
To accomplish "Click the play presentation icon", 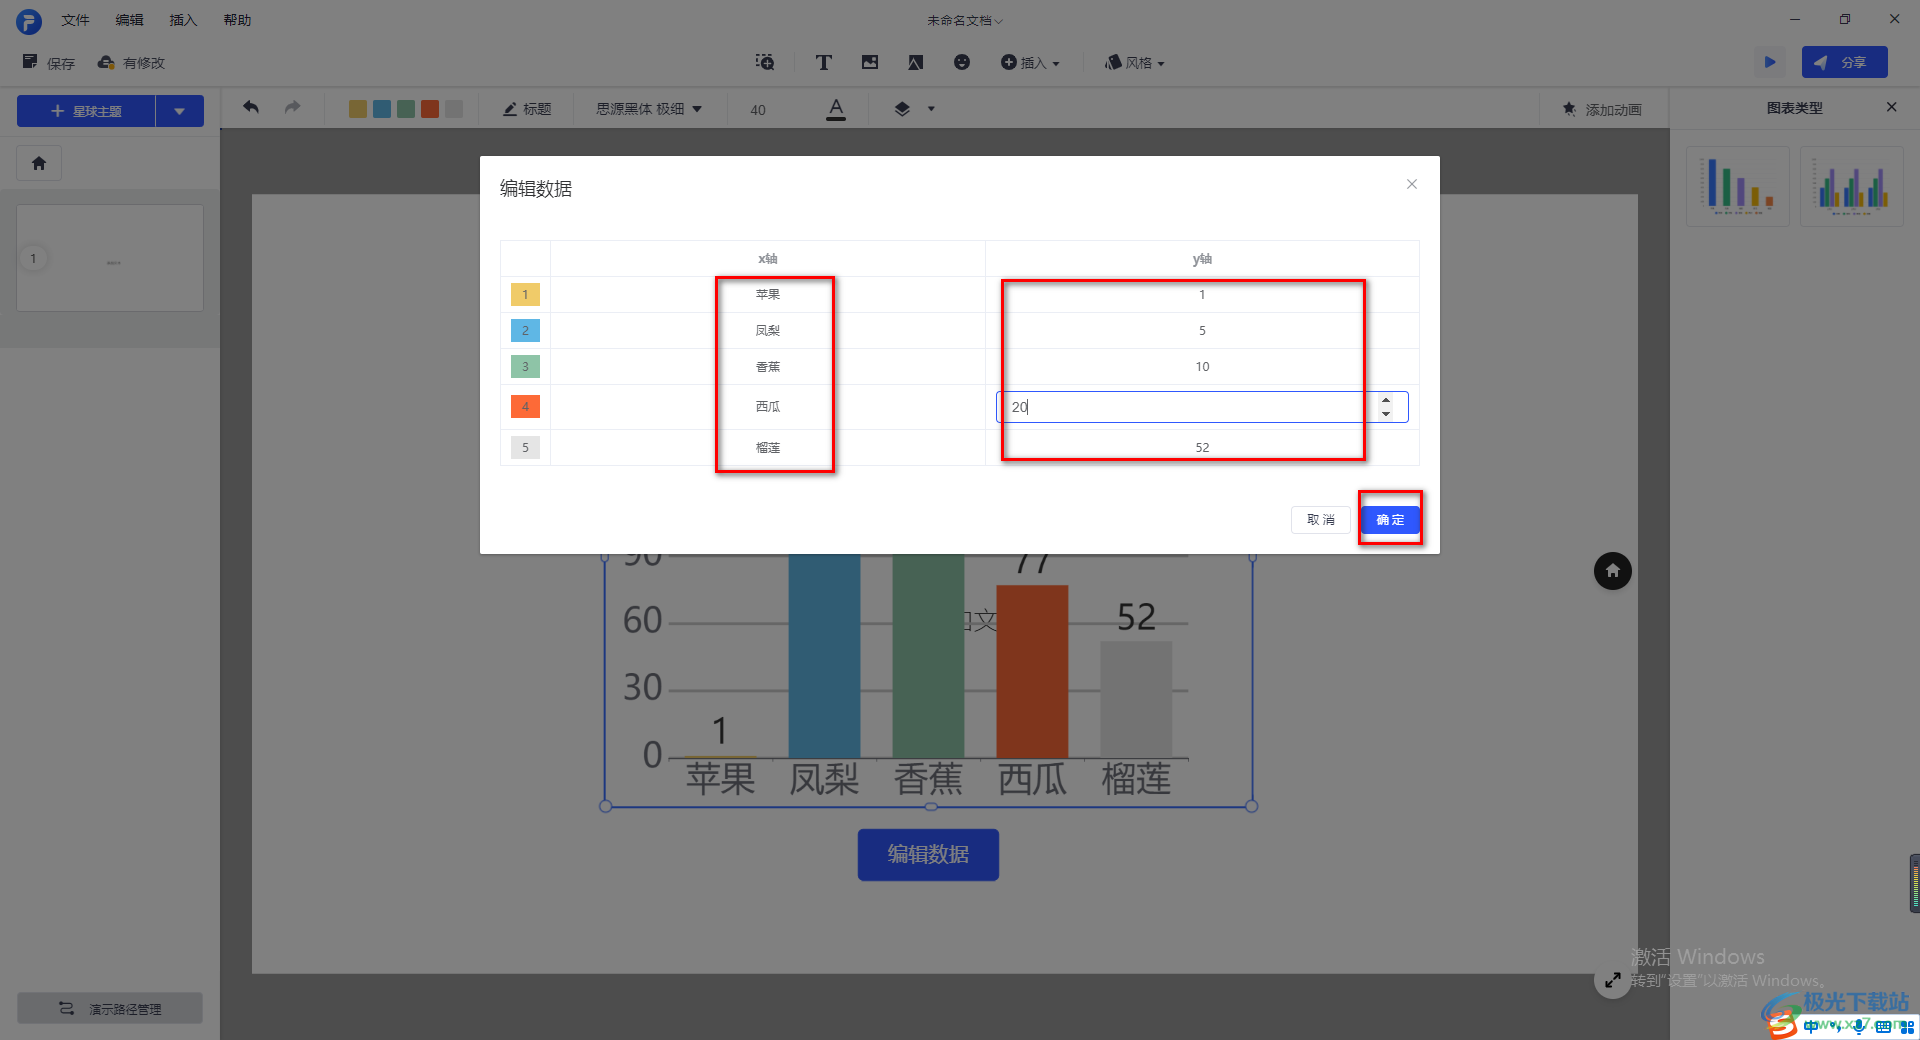I will pos(1770,62).
